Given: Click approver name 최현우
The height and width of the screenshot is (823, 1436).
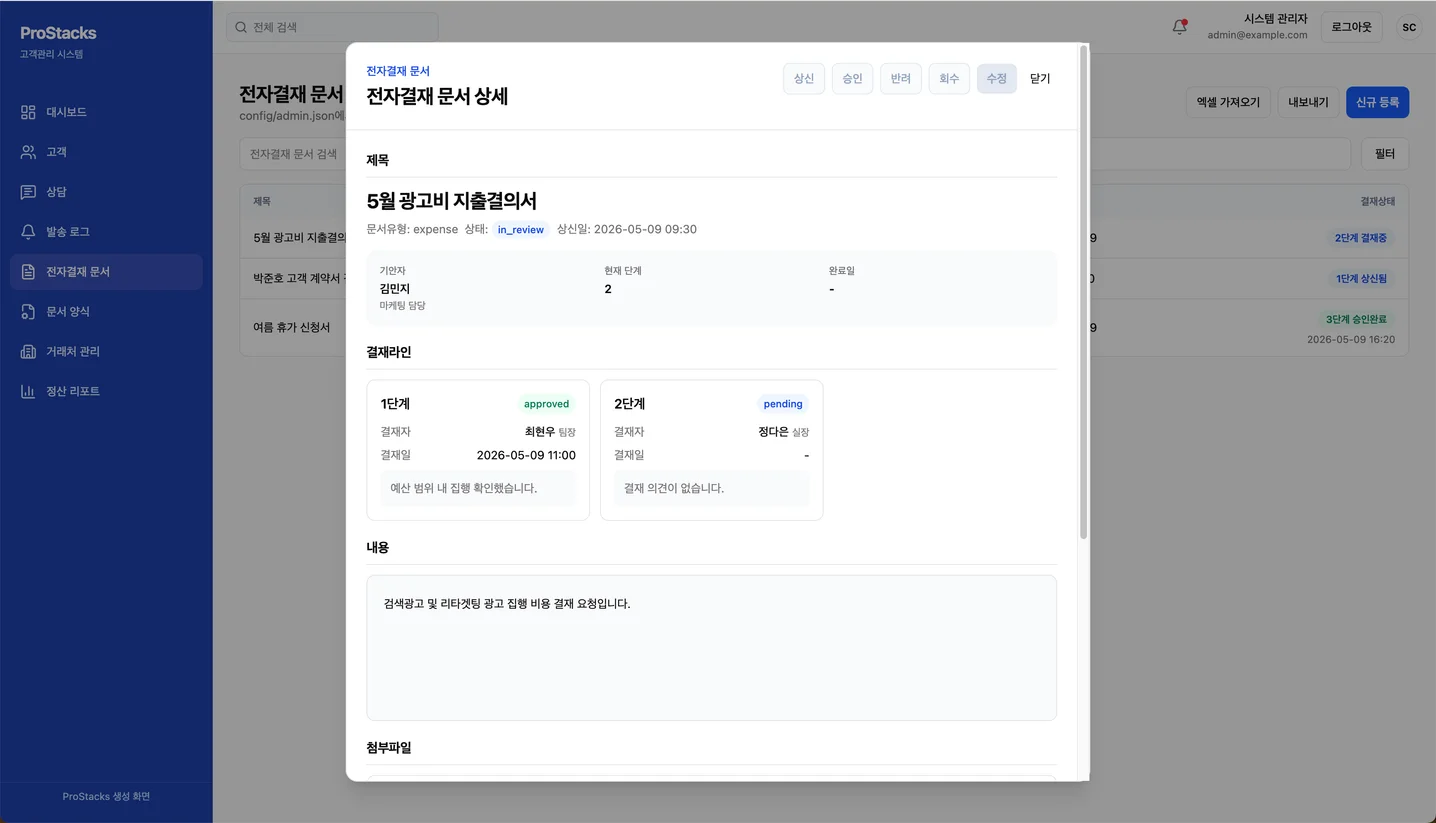Looking at the screenshot, I should [x=540, y=432].
